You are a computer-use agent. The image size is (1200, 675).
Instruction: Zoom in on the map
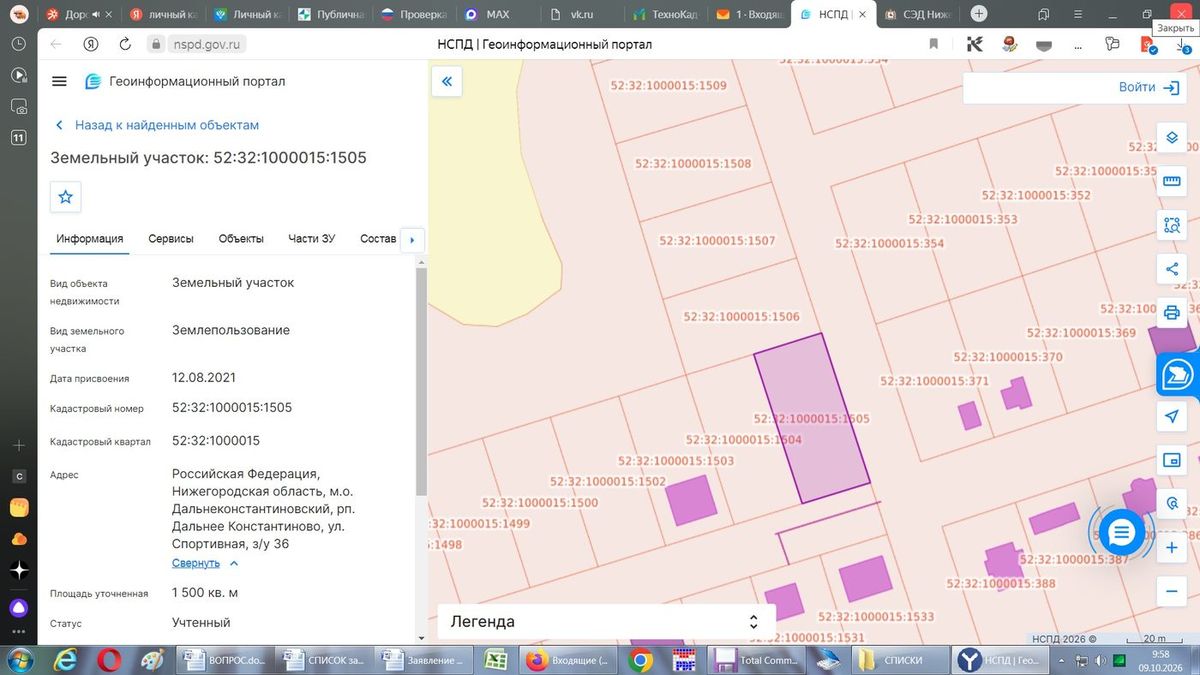(x=1172, y=548)
